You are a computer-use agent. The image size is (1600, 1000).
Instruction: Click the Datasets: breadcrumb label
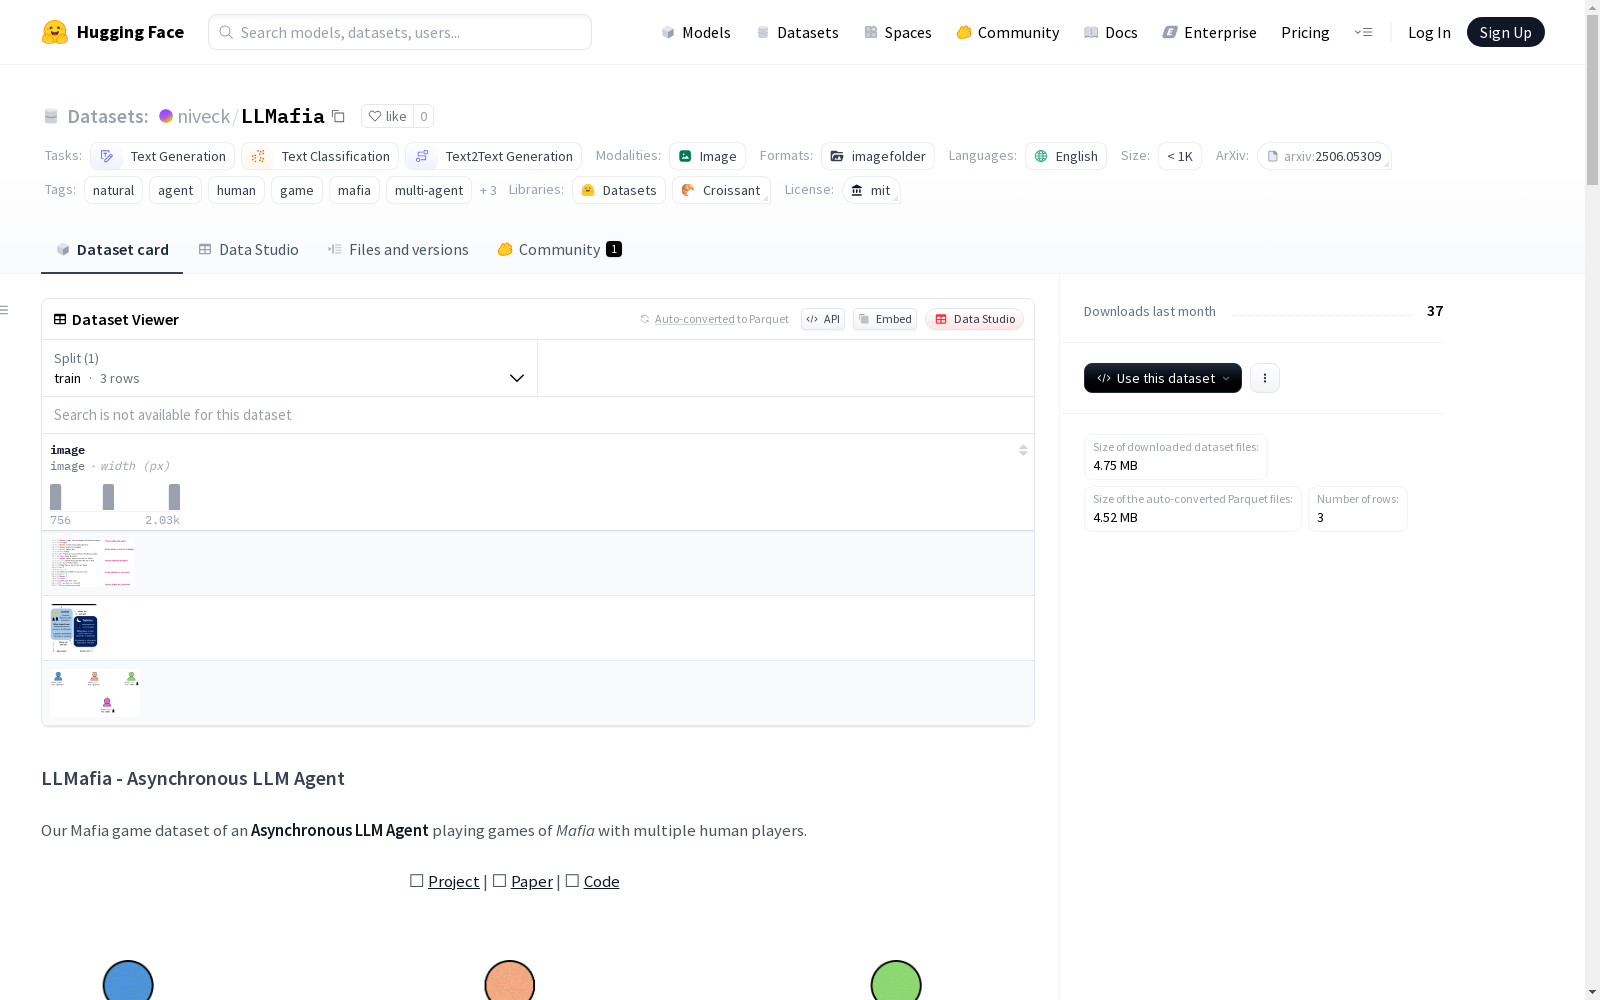point(108,116)
